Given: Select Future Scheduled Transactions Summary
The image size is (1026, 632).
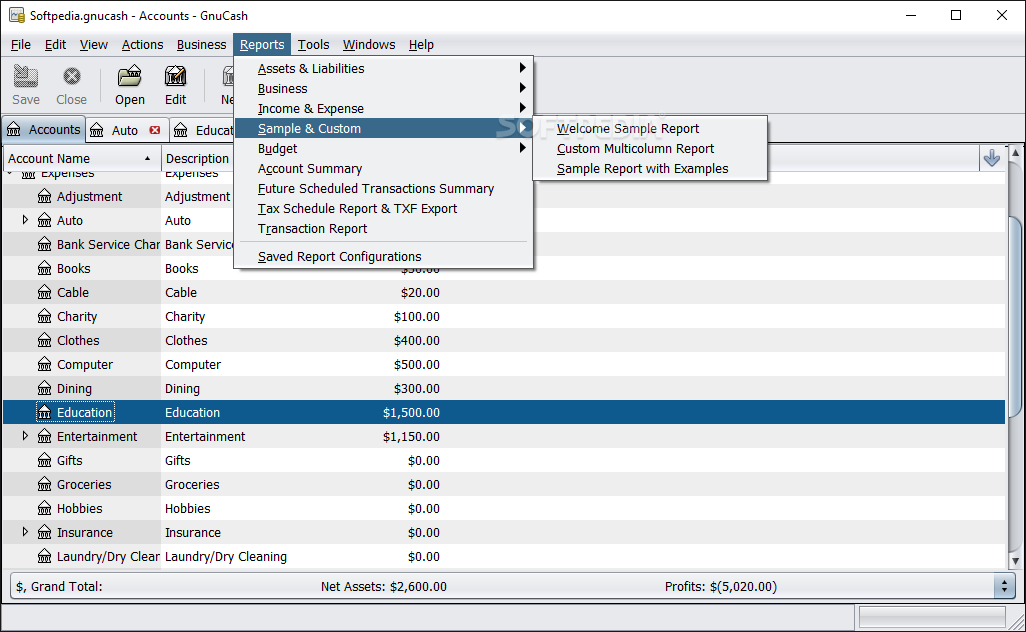Looking at the screenshot, I should click(x=383, y=188).
